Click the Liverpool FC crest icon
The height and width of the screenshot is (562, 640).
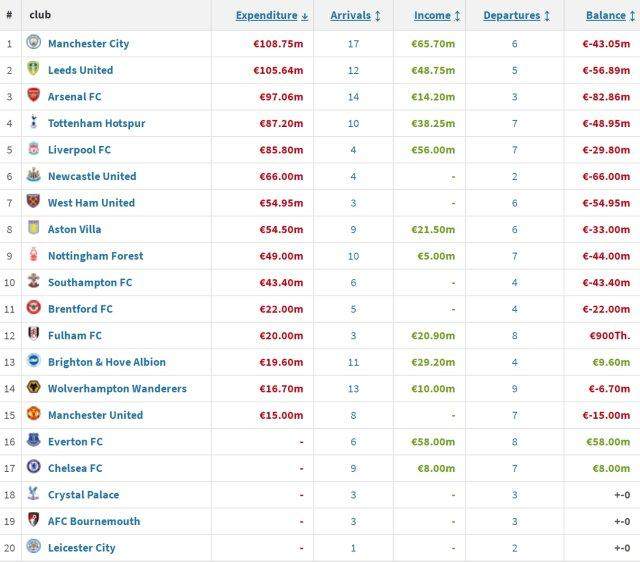tap(33, 150)
